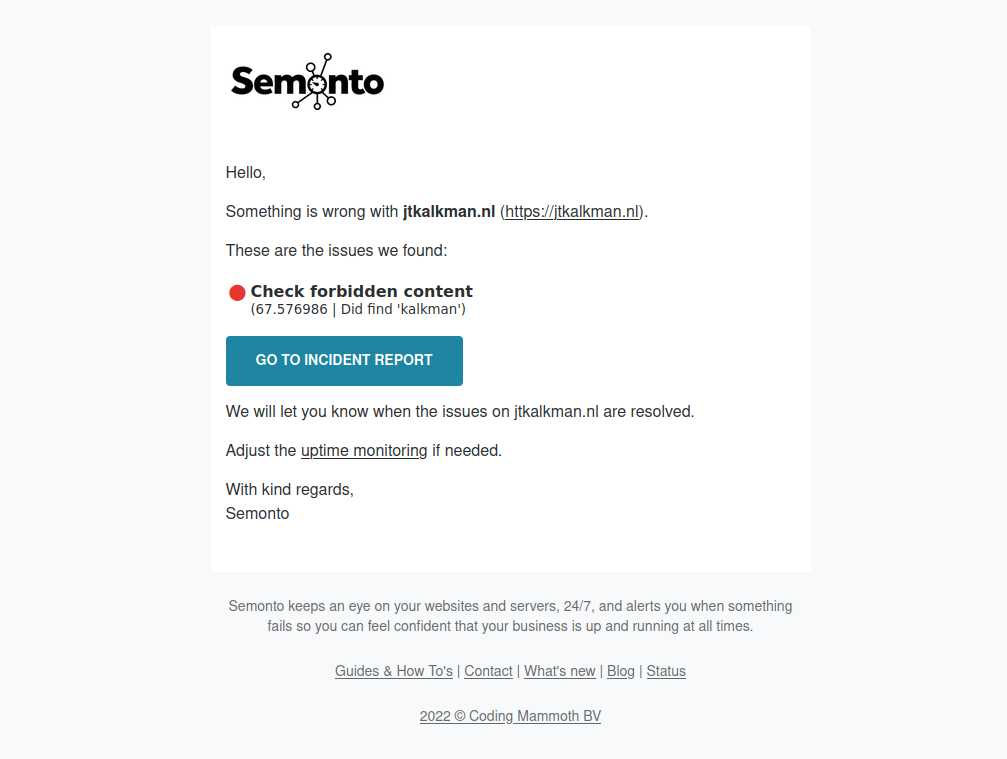Open the Guides & How To's page
Viewport: 1007px width, 759px height.
393,671
